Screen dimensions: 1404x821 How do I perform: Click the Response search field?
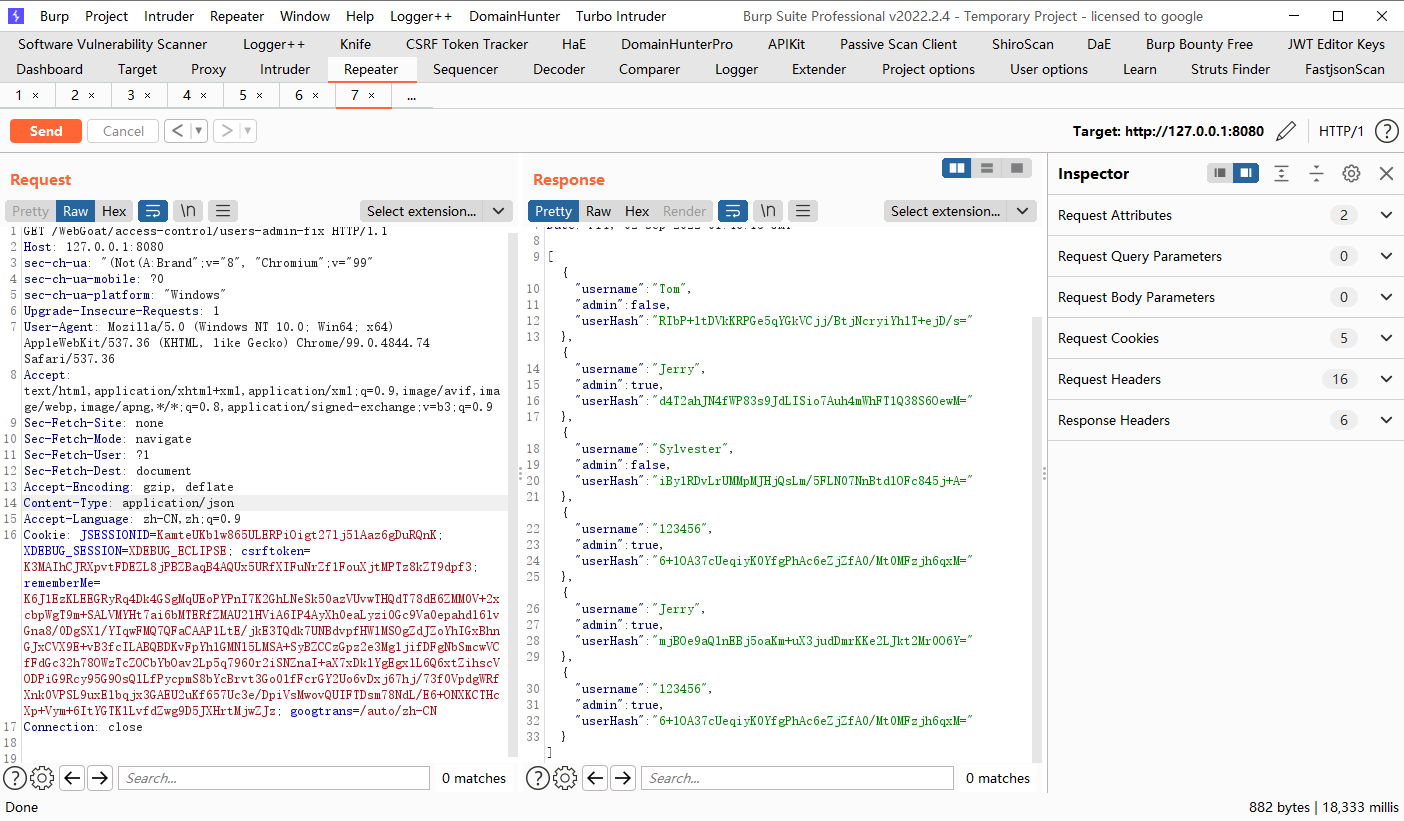point(797,778)
